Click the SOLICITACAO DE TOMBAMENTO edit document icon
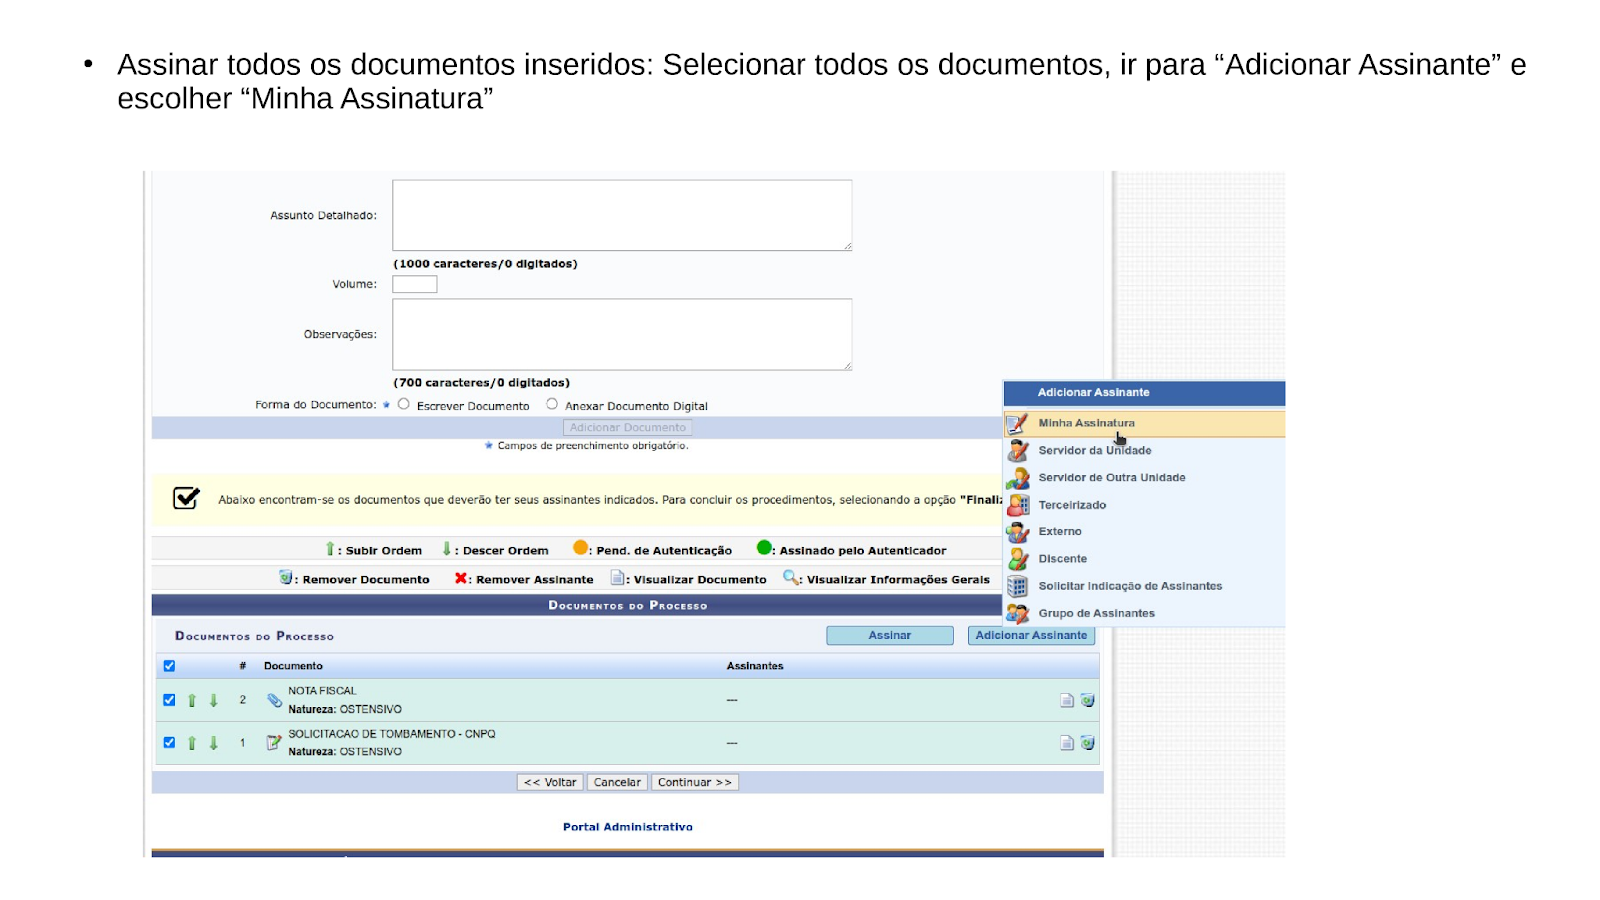Image resolution: width=1600 pixels, height=900 pixels. (274, 743)
